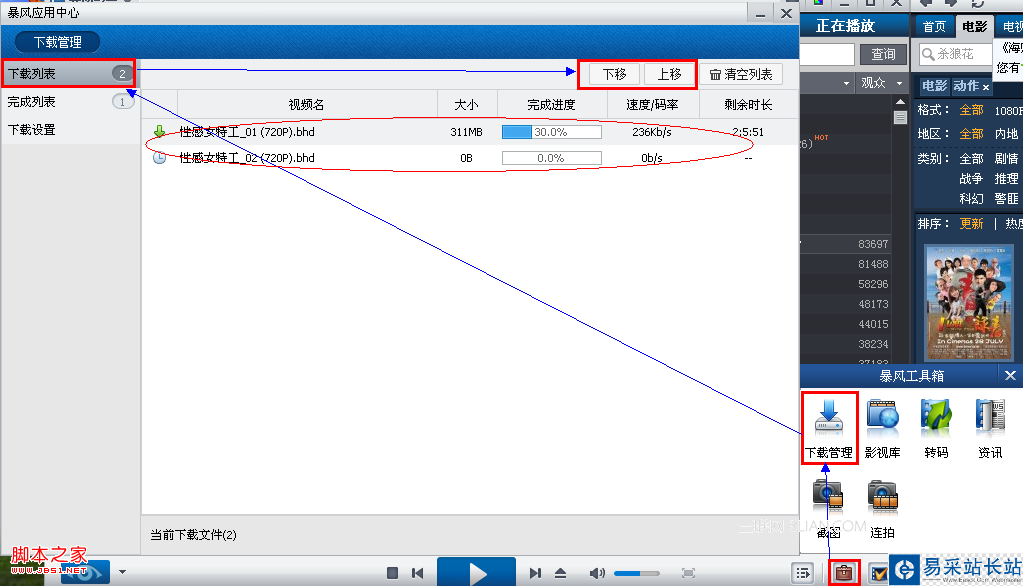Open the 资讯 news tool

990,427
